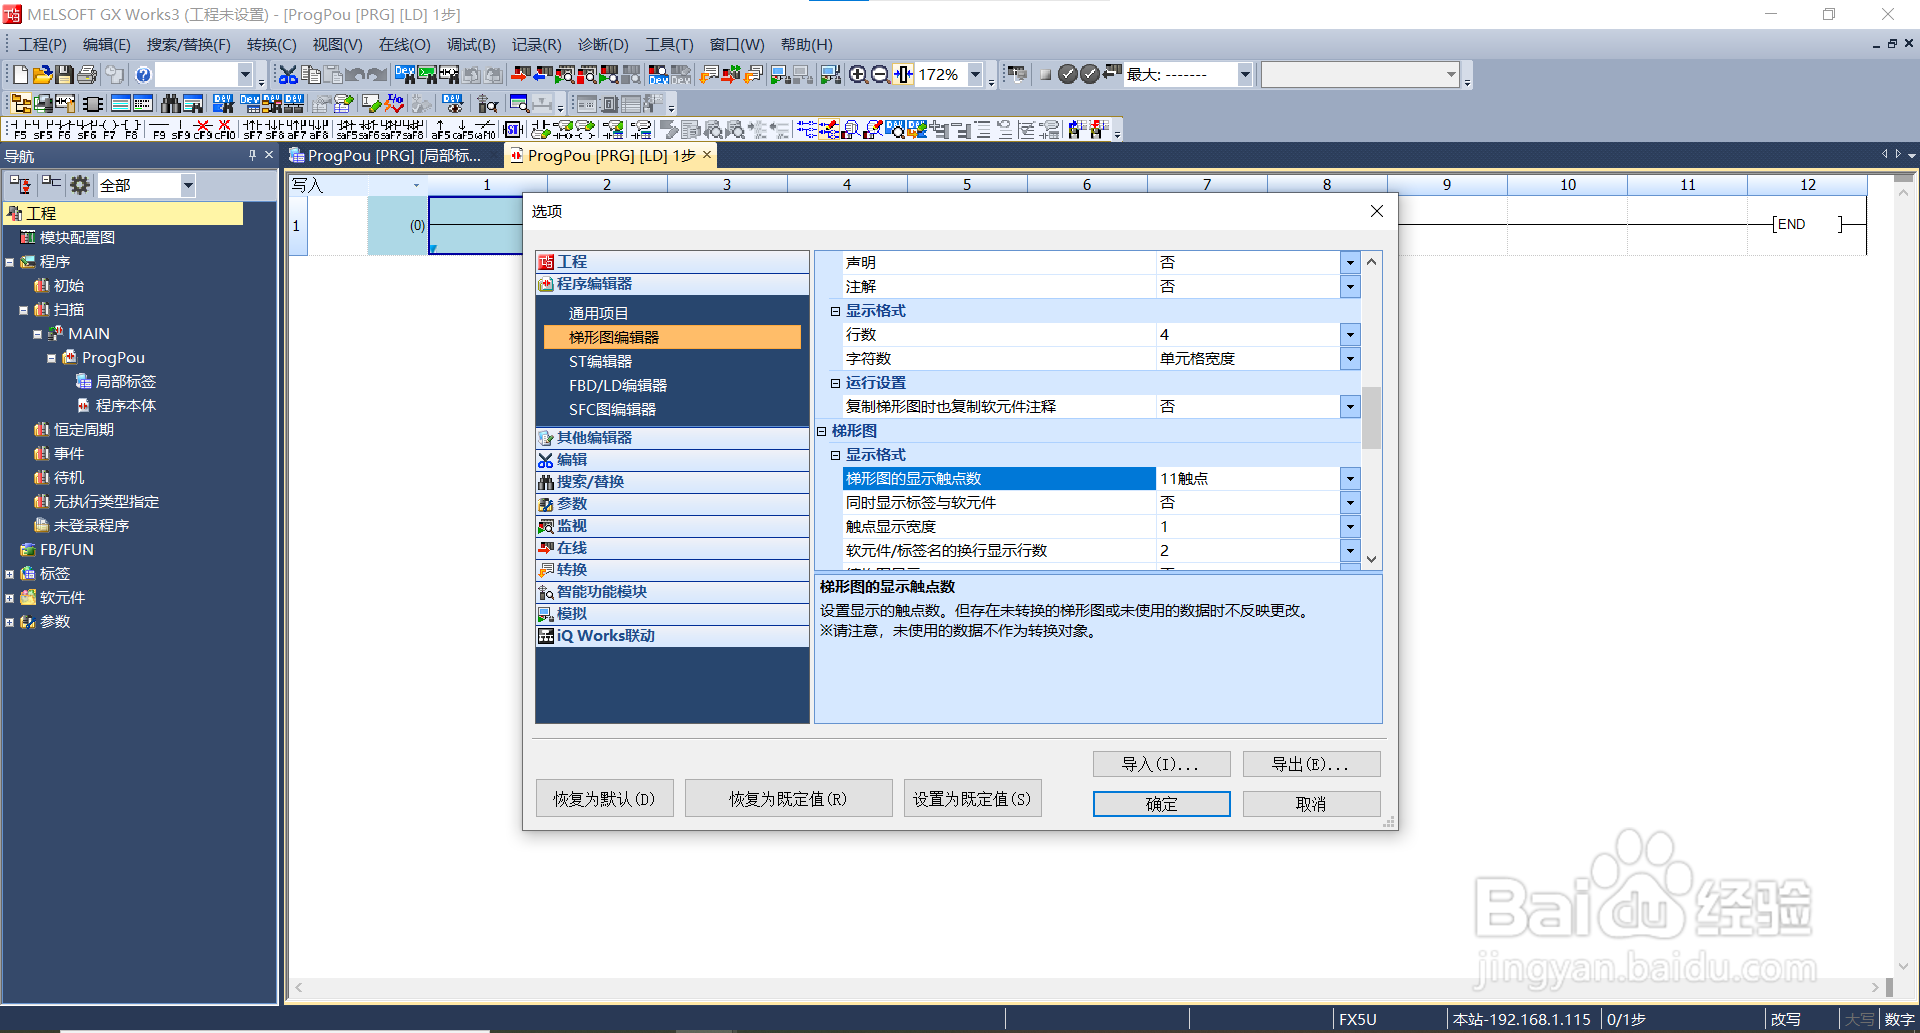Viewport: 1920px width, 1033px height.
Task: Click the input box beside the help icon
Action: (204, 75)
